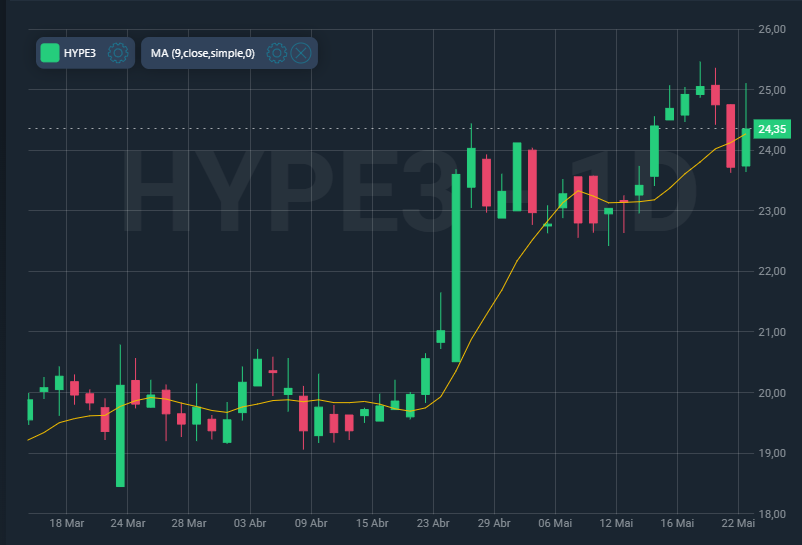This screenshot has width=802, height=545.
Task: Select the tall green candle reaching below 19,00
Action: pos(120,436)
